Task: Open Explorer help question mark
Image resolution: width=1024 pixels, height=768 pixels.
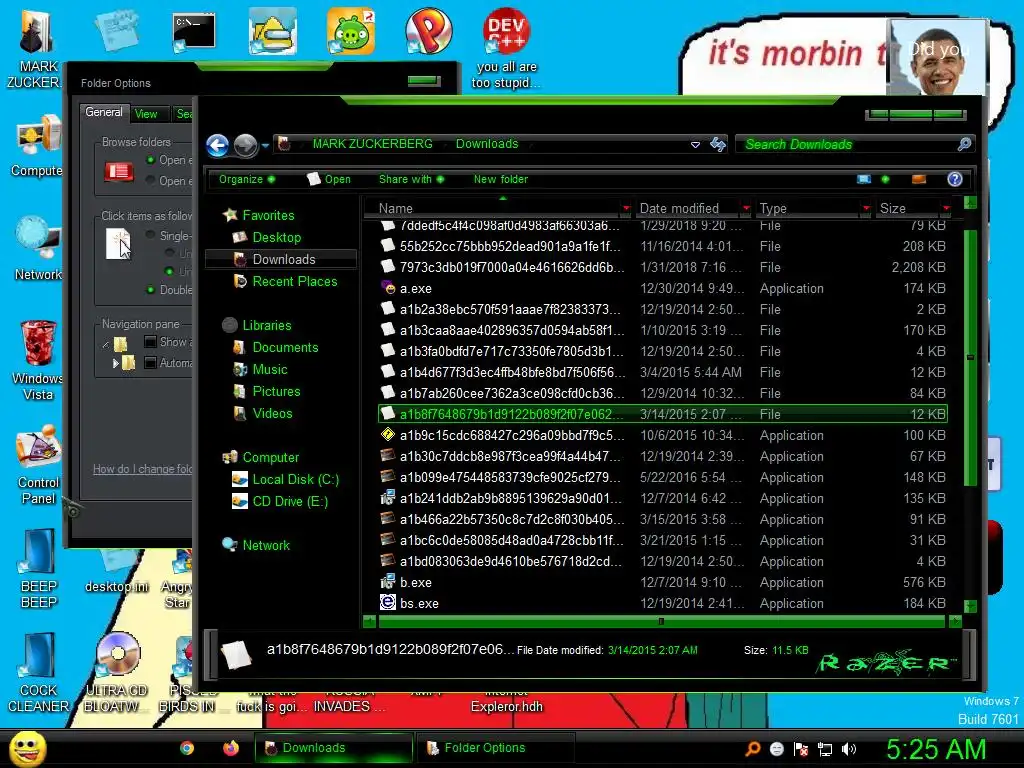Action: (x=955, y=179)
